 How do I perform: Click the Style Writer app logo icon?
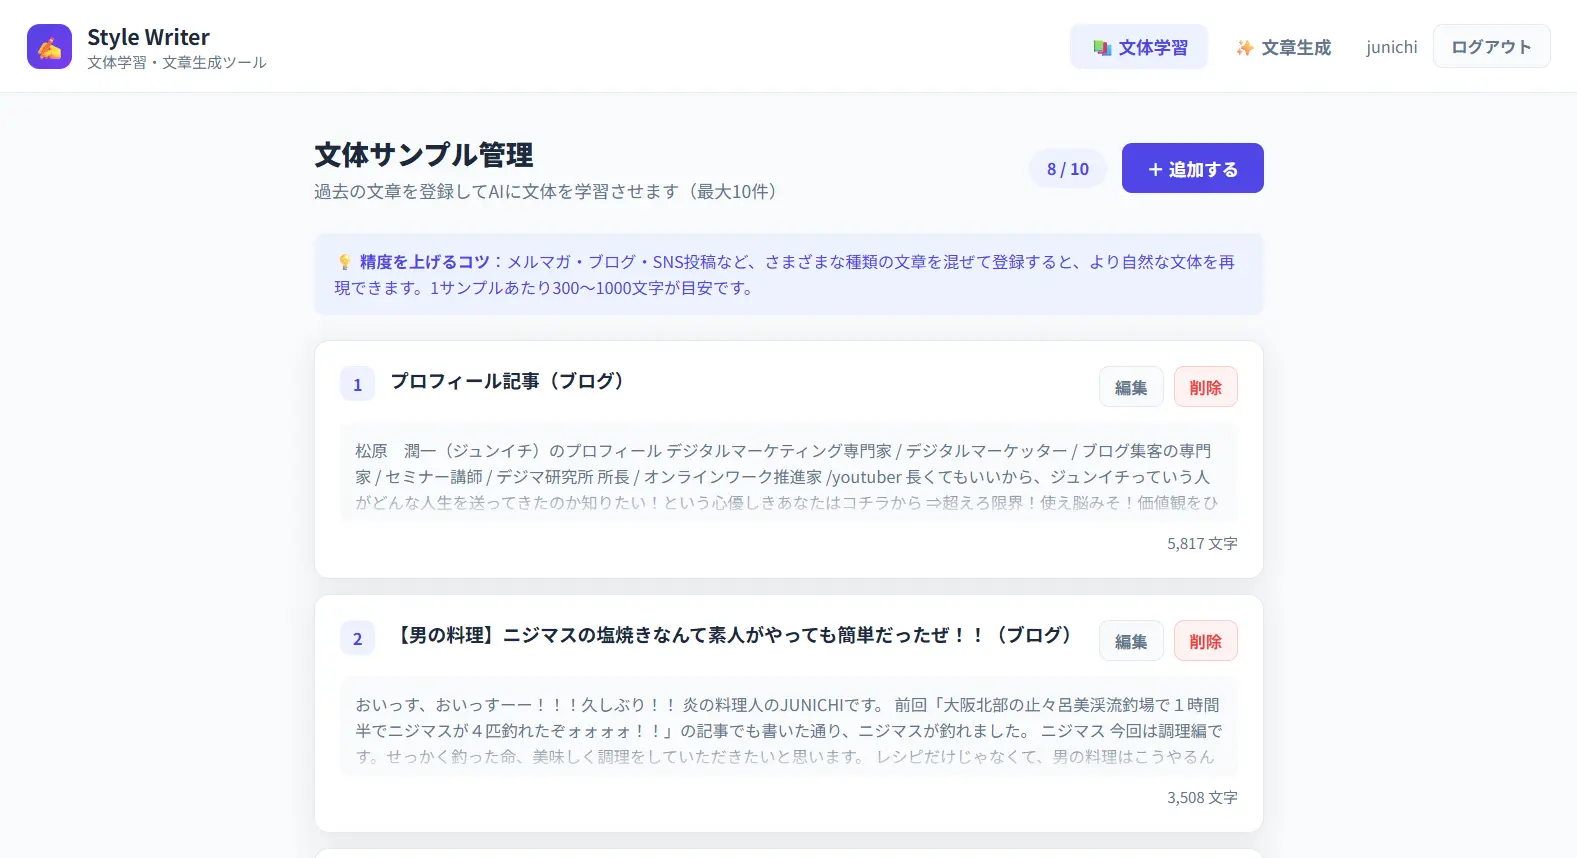tap(49, 47)
